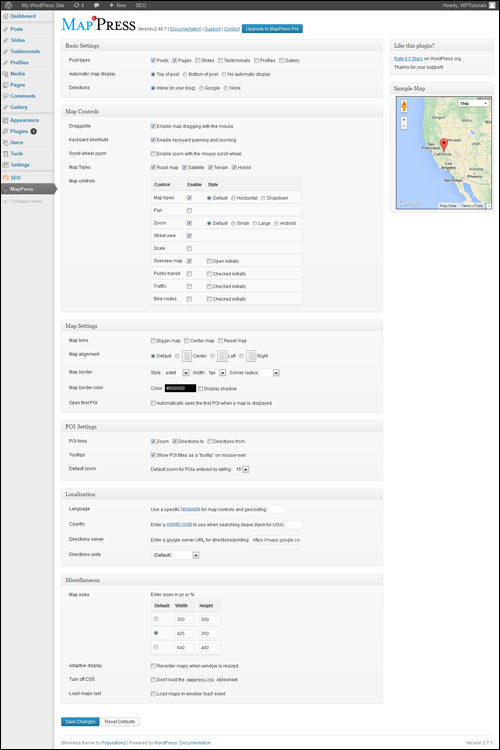Viewport: 500px width, 750px height.
Task: Click Upgrade to MapPress Pro button
Action: (272, 29)
